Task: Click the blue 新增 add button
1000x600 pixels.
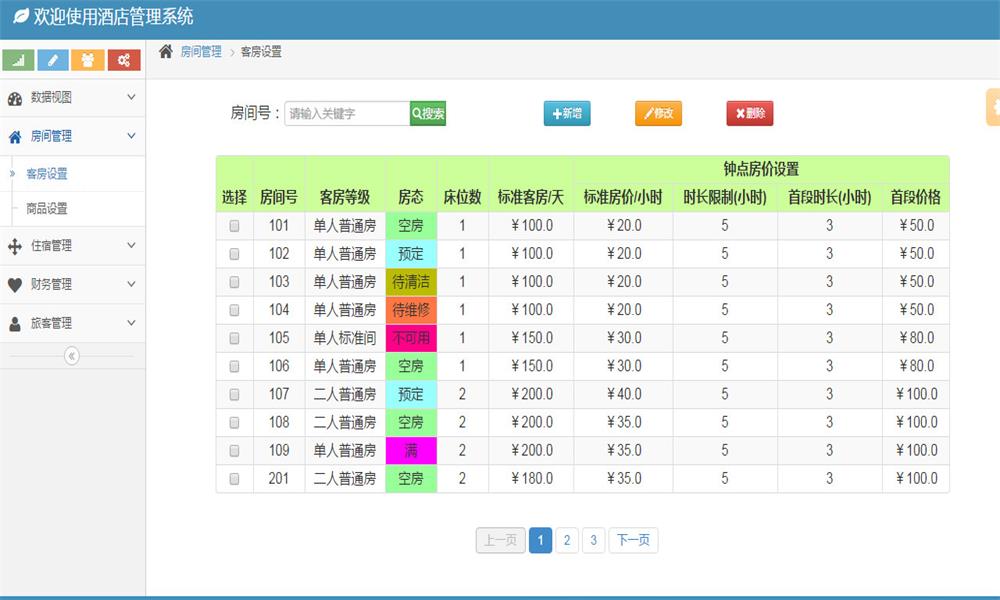Action: coord(567,113)
